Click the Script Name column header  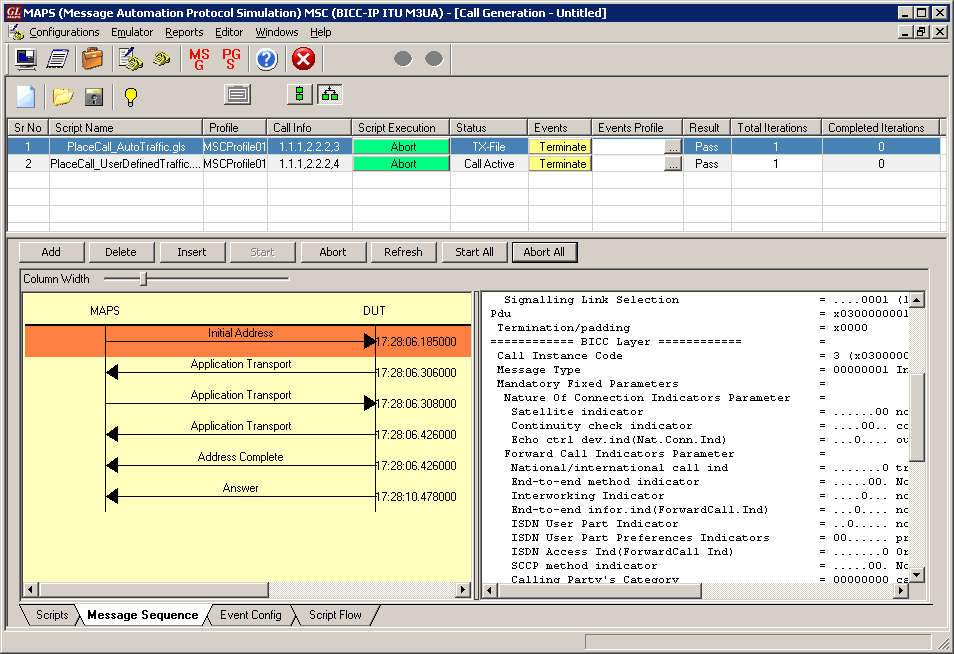(126, 128)
